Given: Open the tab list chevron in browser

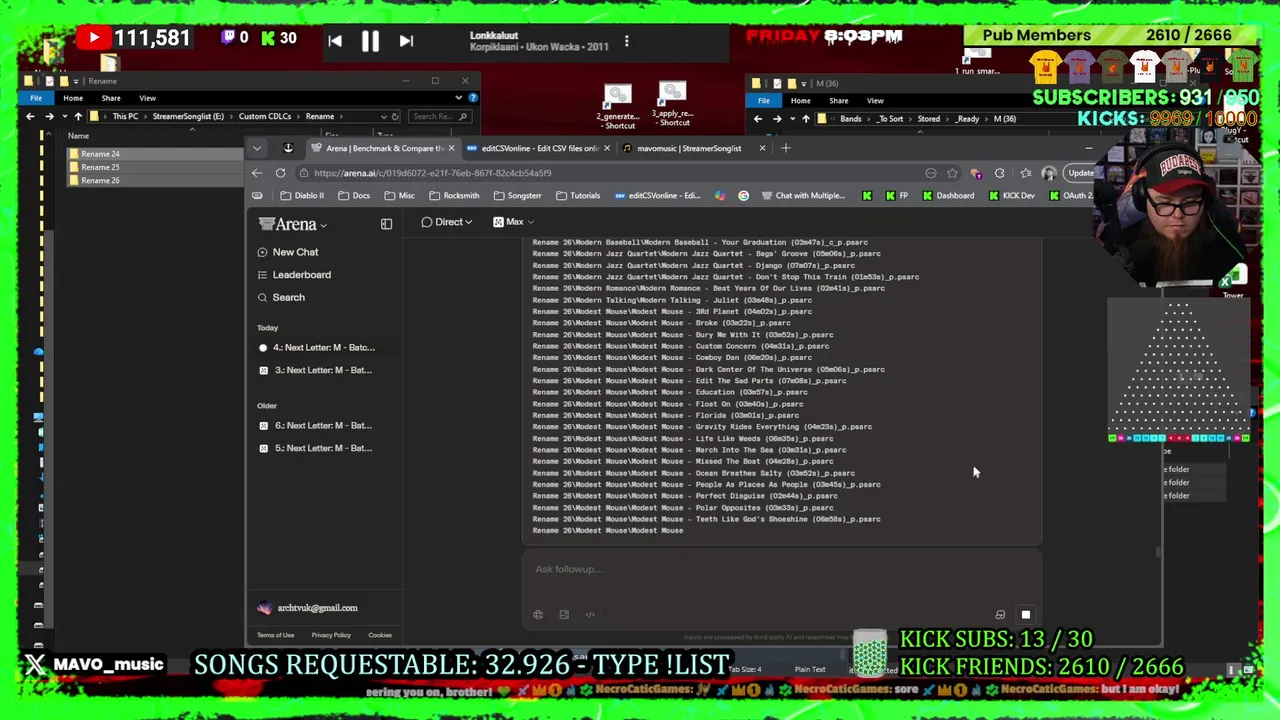Looking at the screenshot, I should tap(257, 148).
